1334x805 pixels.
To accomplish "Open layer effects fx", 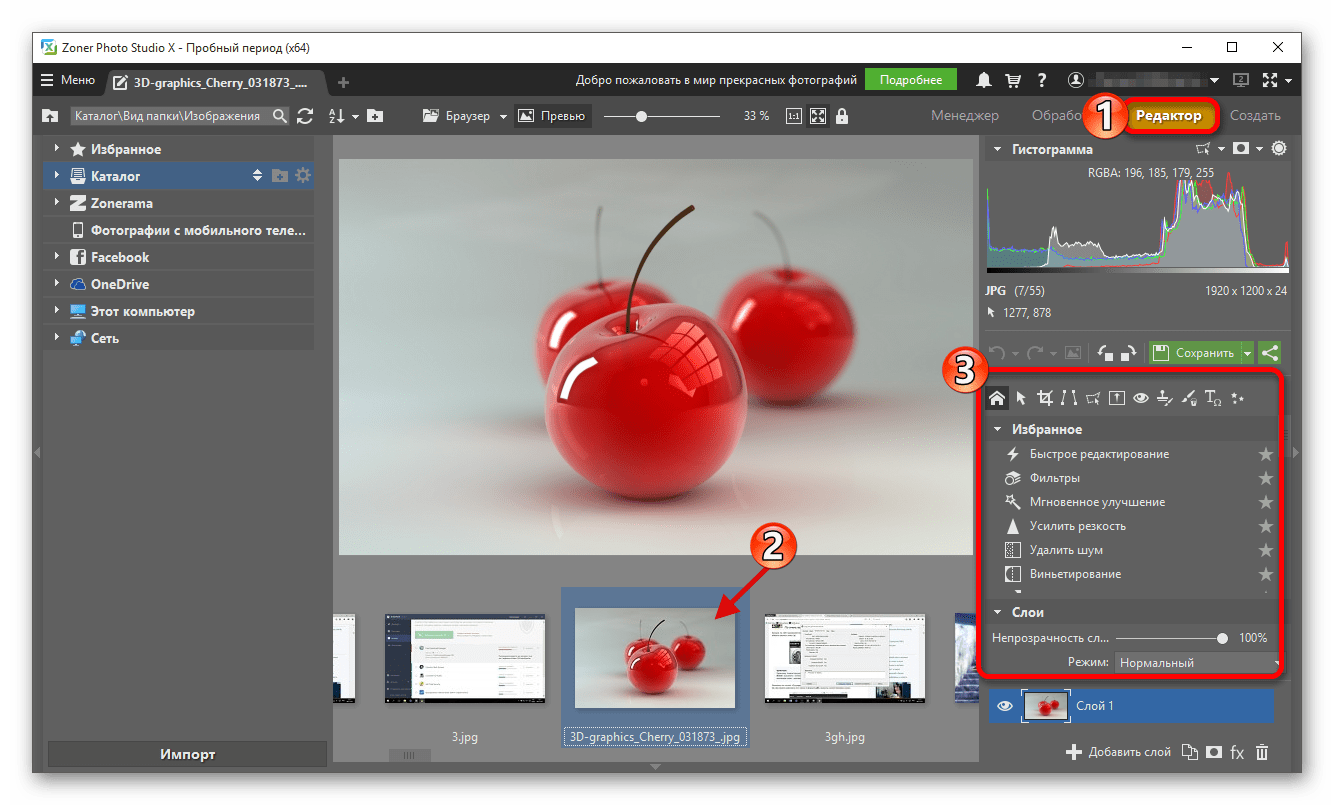I will point(1238,752).
